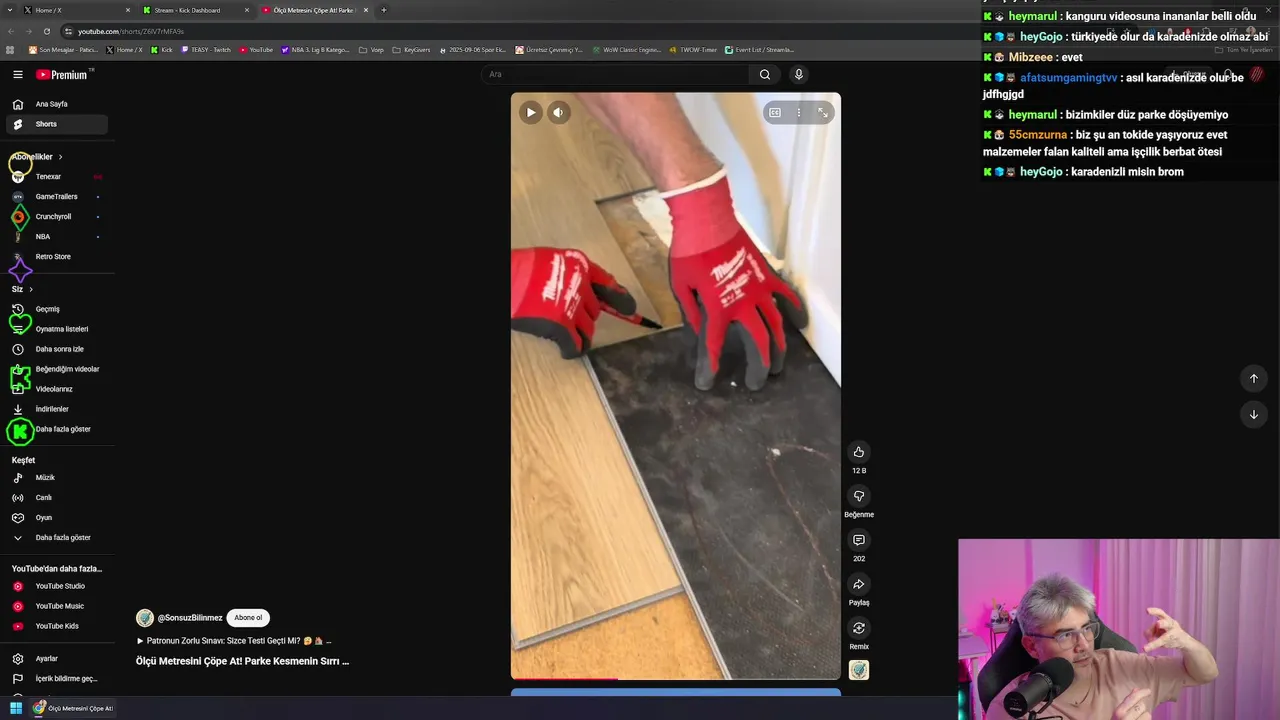Click the YouTube Premium logo
Screen dimensions: 1280x720
[x=62, y=75]
